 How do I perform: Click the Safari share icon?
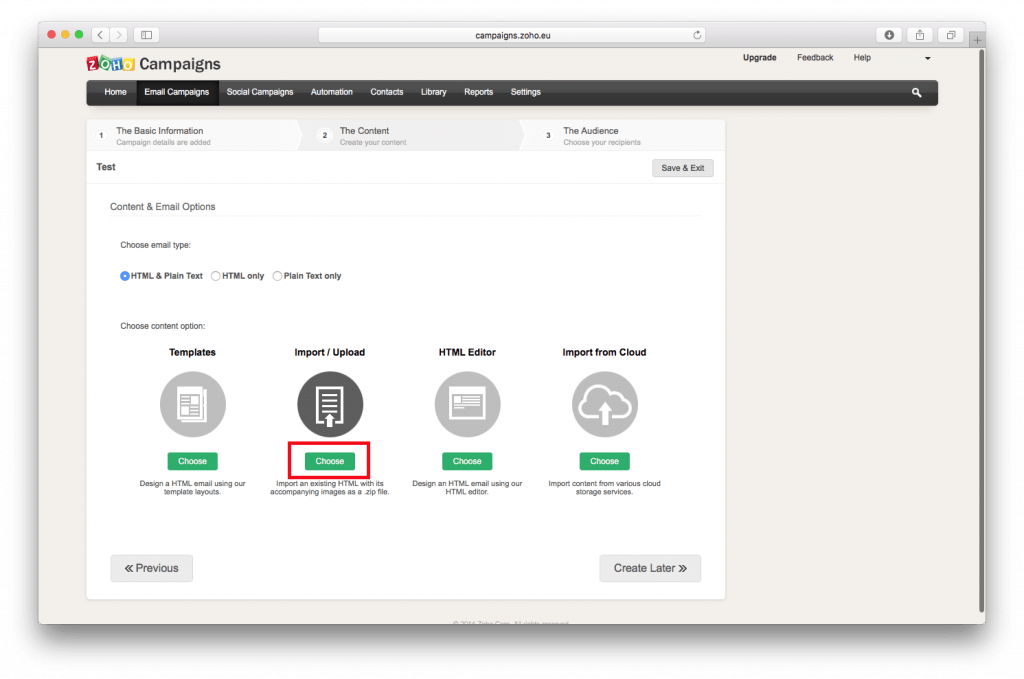[x=919, y=35]
